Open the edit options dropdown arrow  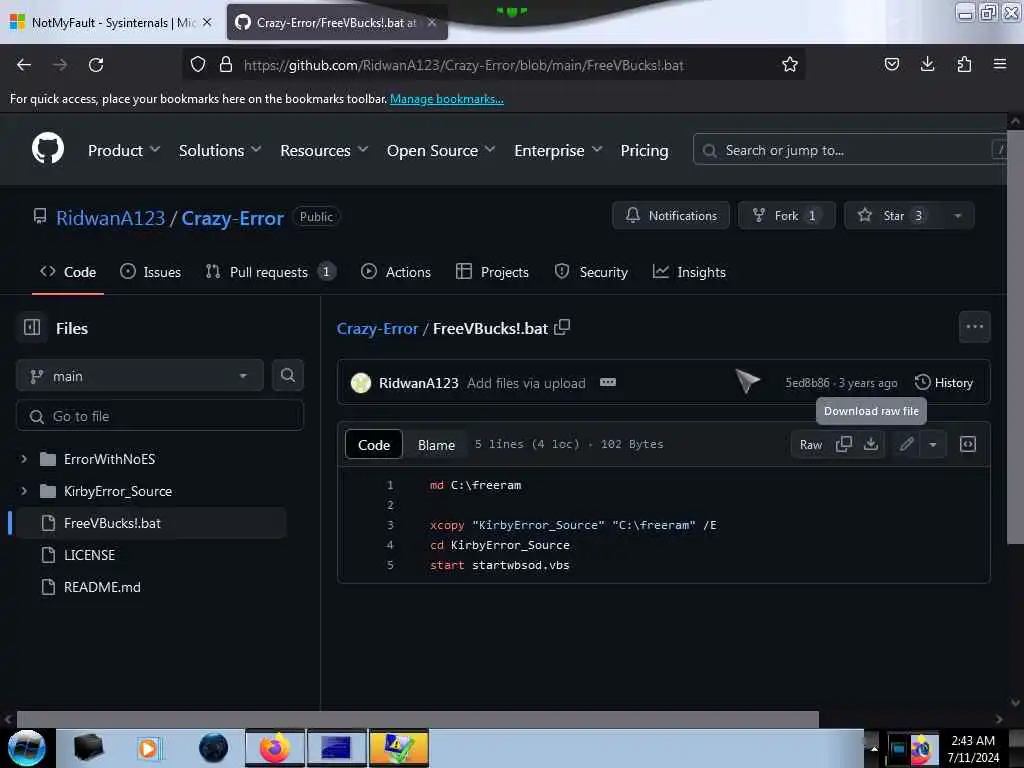(x=933, y=445)
